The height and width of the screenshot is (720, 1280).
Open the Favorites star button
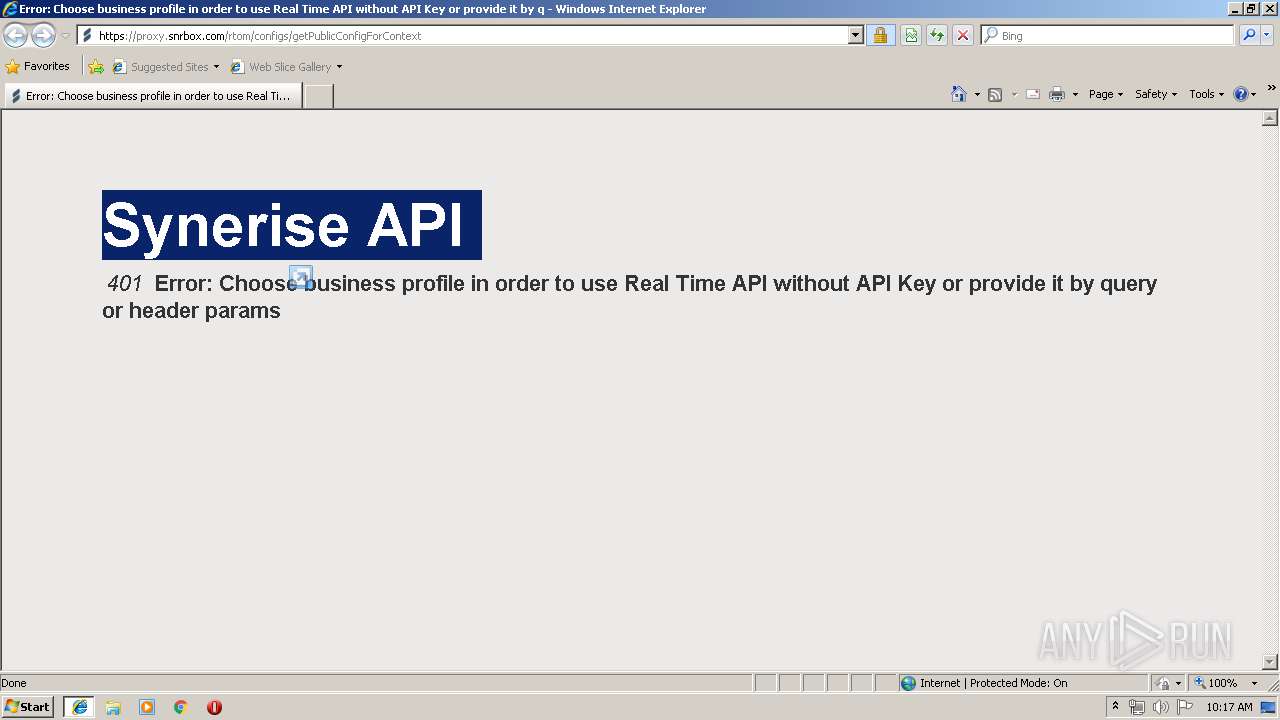[38, 67]
